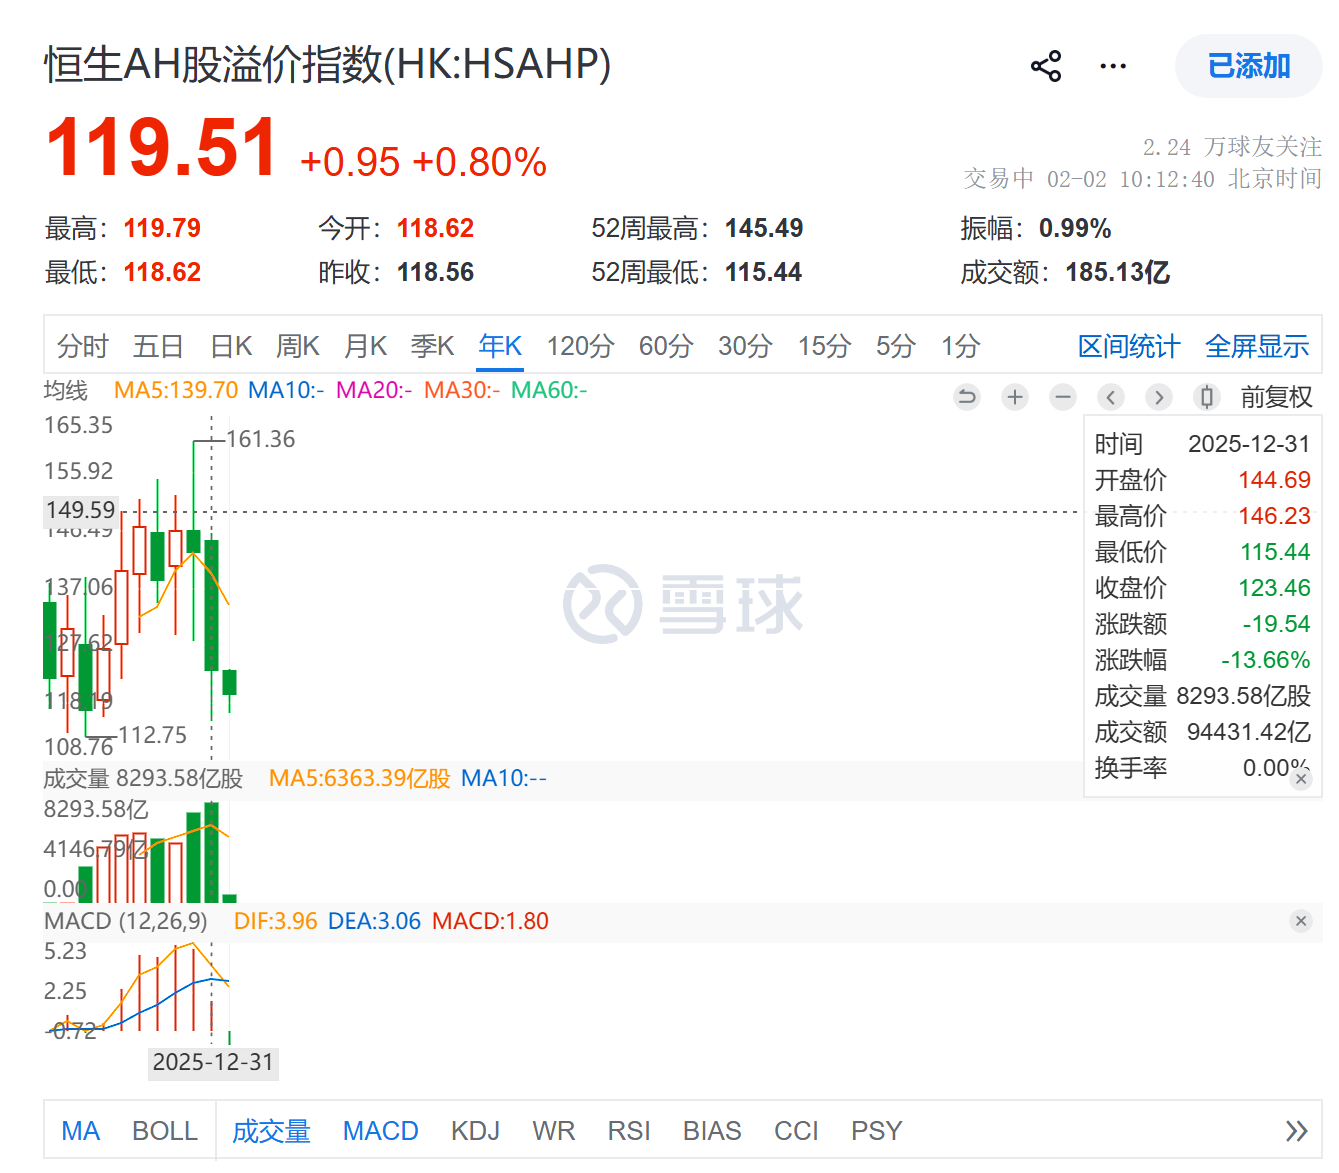The width and height of the screenshot is (1339, 1173).
Task: Toggle the 已添加 watchlist button
Action: (x=1248, y=67)
